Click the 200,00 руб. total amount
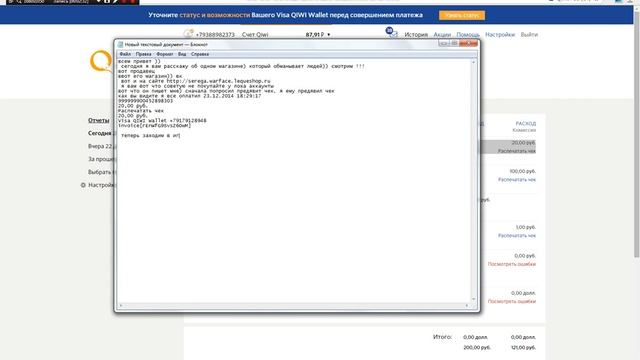 (x=477, y=347)
